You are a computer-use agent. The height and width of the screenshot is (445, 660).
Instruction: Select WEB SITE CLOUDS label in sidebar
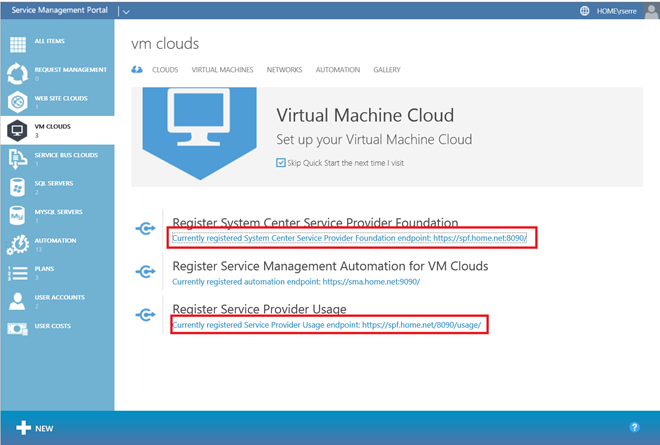pyautogui.click(x=61, y=98)
